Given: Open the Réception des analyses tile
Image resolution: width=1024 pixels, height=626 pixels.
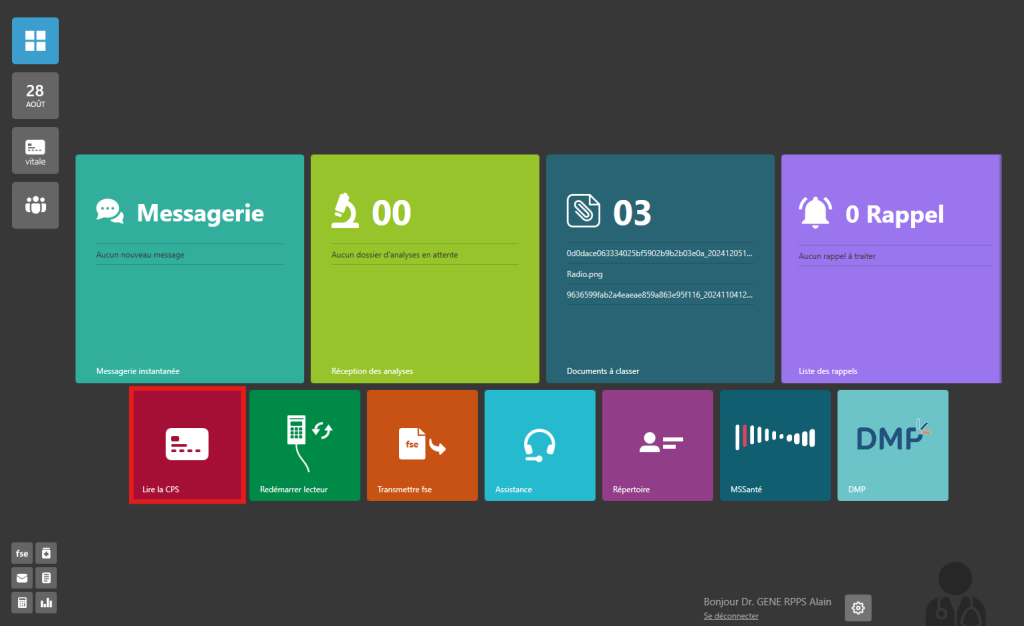Looking at the screenshot, I should [424, 268].
